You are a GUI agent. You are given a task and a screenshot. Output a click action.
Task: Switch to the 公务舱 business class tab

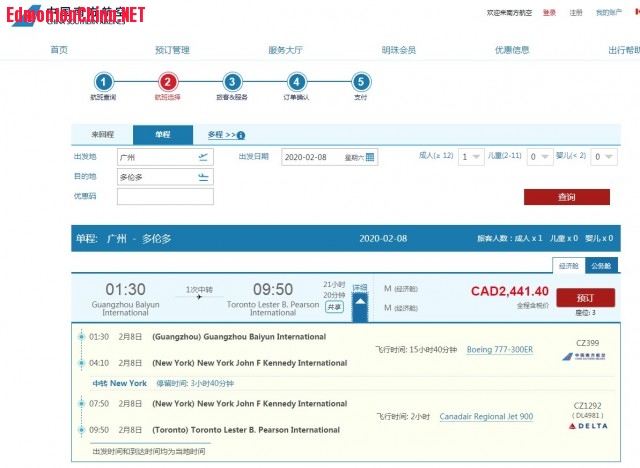(x=600, y=266)
